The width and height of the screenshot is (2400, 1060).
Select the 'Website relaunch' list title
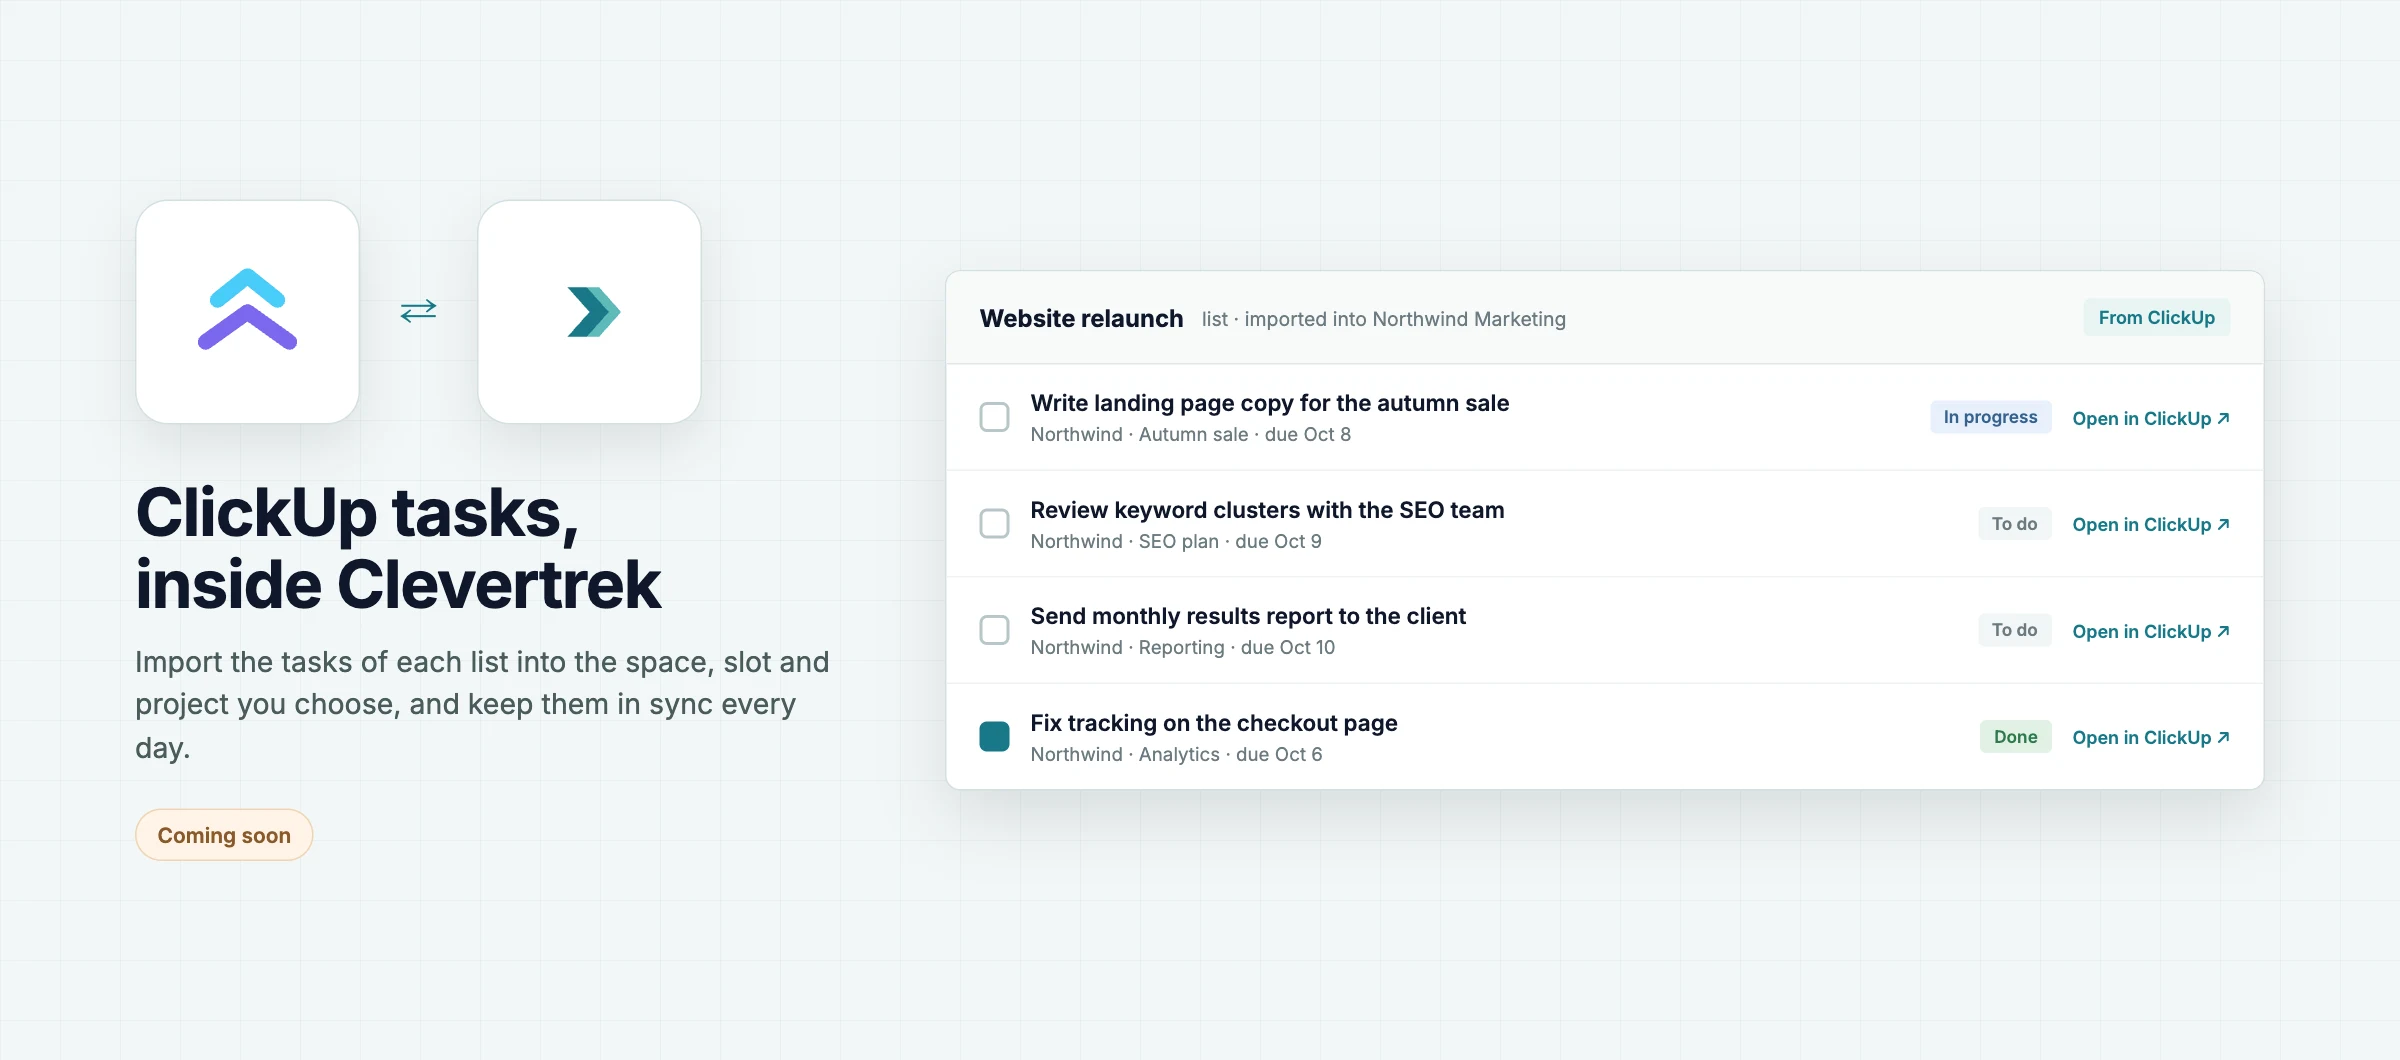[1081, 318]
